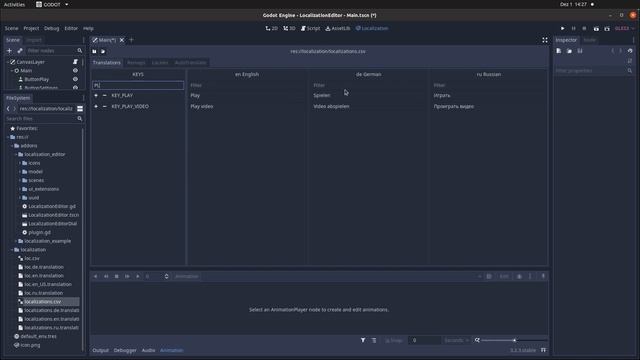This screenshot has height=360, width=640.
Task: Toggle visibility of ButtonSettings node
Action: (x=75, y=87)
